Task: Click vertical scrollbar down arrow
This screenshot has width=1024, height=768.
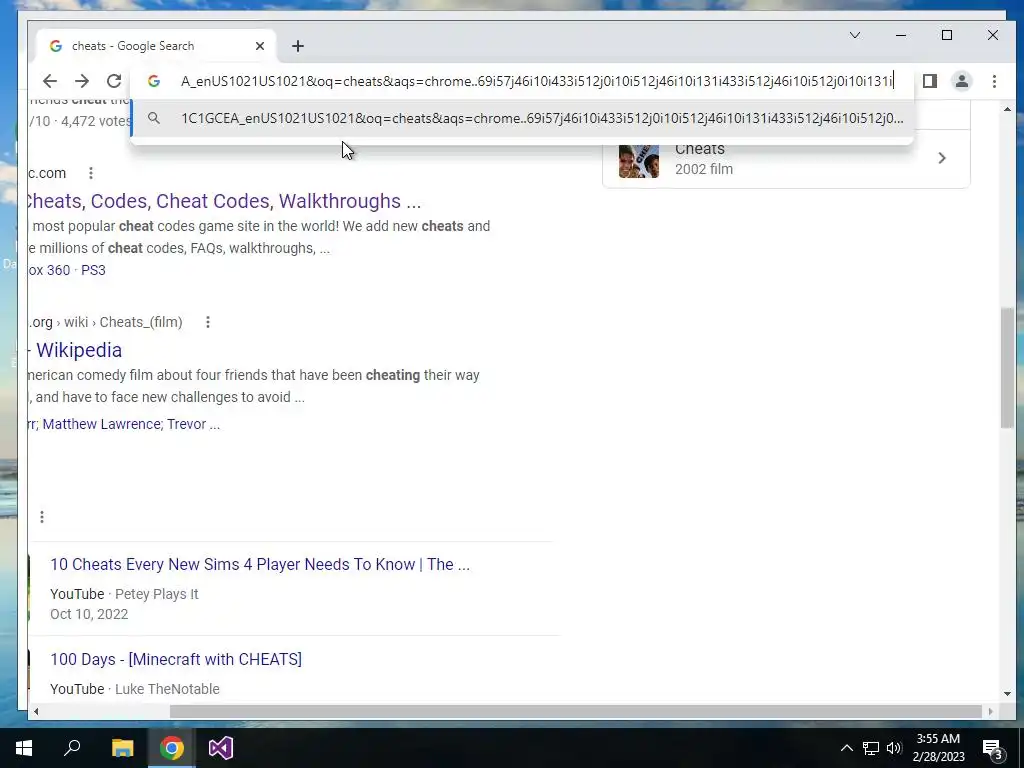Action: pyautogui.click(x=1007, y=694)
